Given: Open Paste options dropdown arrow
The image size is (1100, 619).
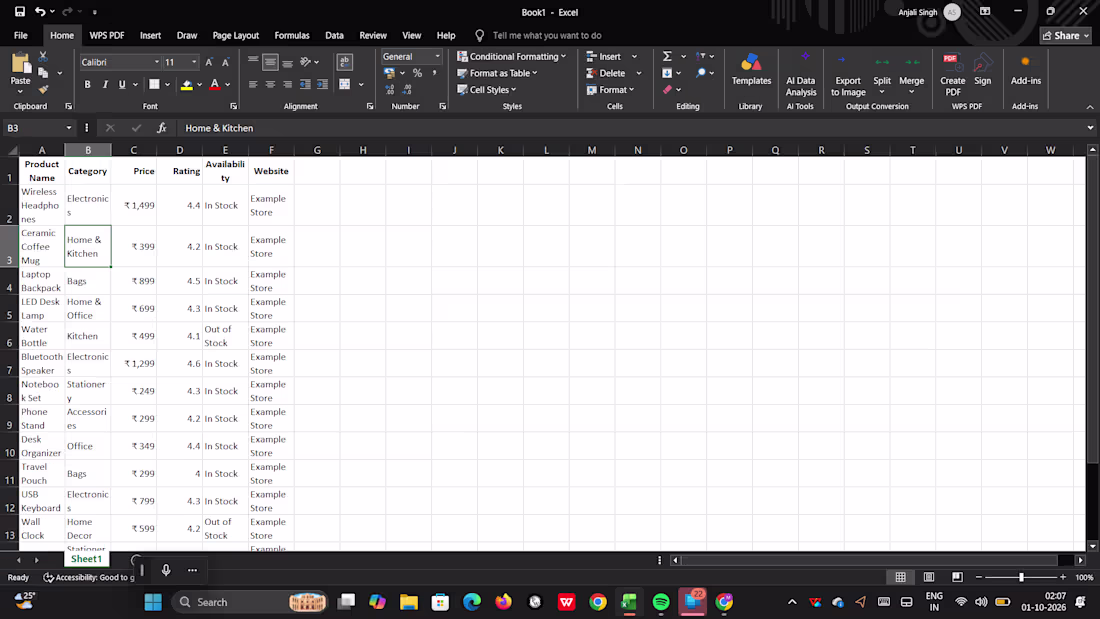Looking at the screenshot, I should click(20, 91).
